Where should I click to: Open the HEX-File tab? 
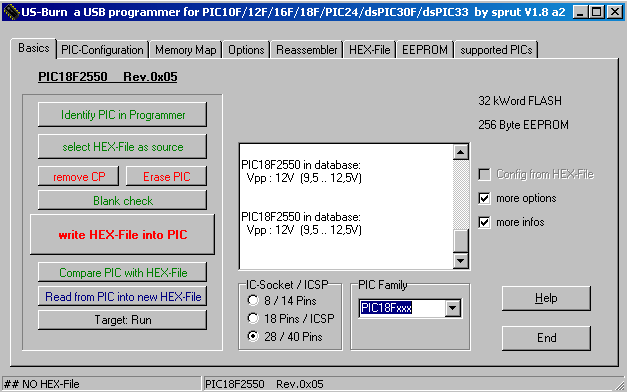pos(369,50)
